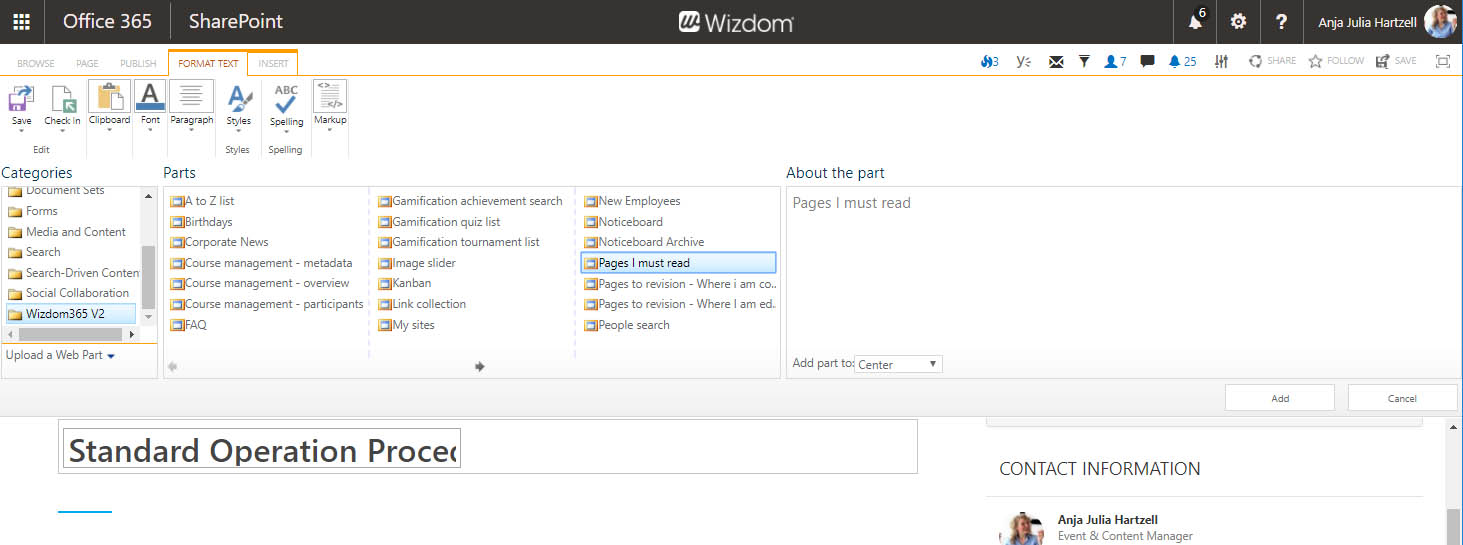The width and height of the screenshot is (1463, 545).
Task: Click the mail envelope icon
Action: coord(1056,62)
